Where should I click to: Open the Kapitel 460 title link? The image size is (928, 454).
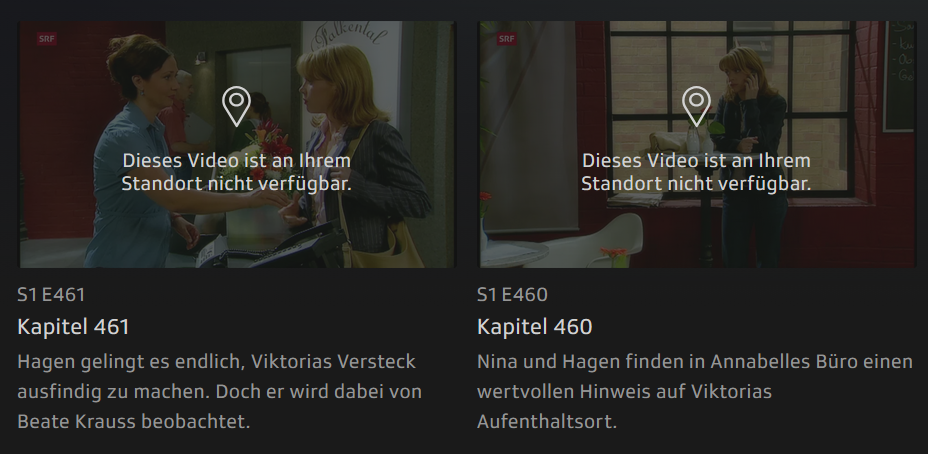click(x=534, y=327)
